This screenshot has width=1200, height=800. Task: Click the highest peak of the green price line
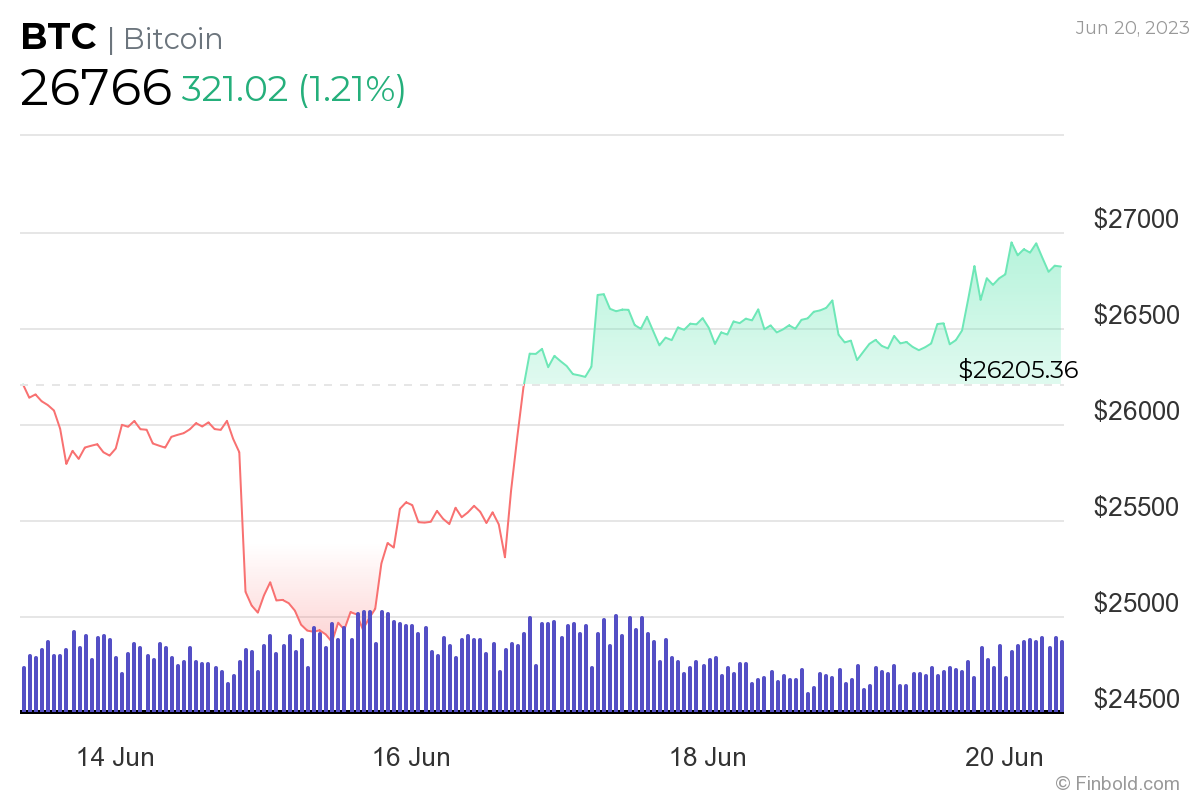point(1012,242)
